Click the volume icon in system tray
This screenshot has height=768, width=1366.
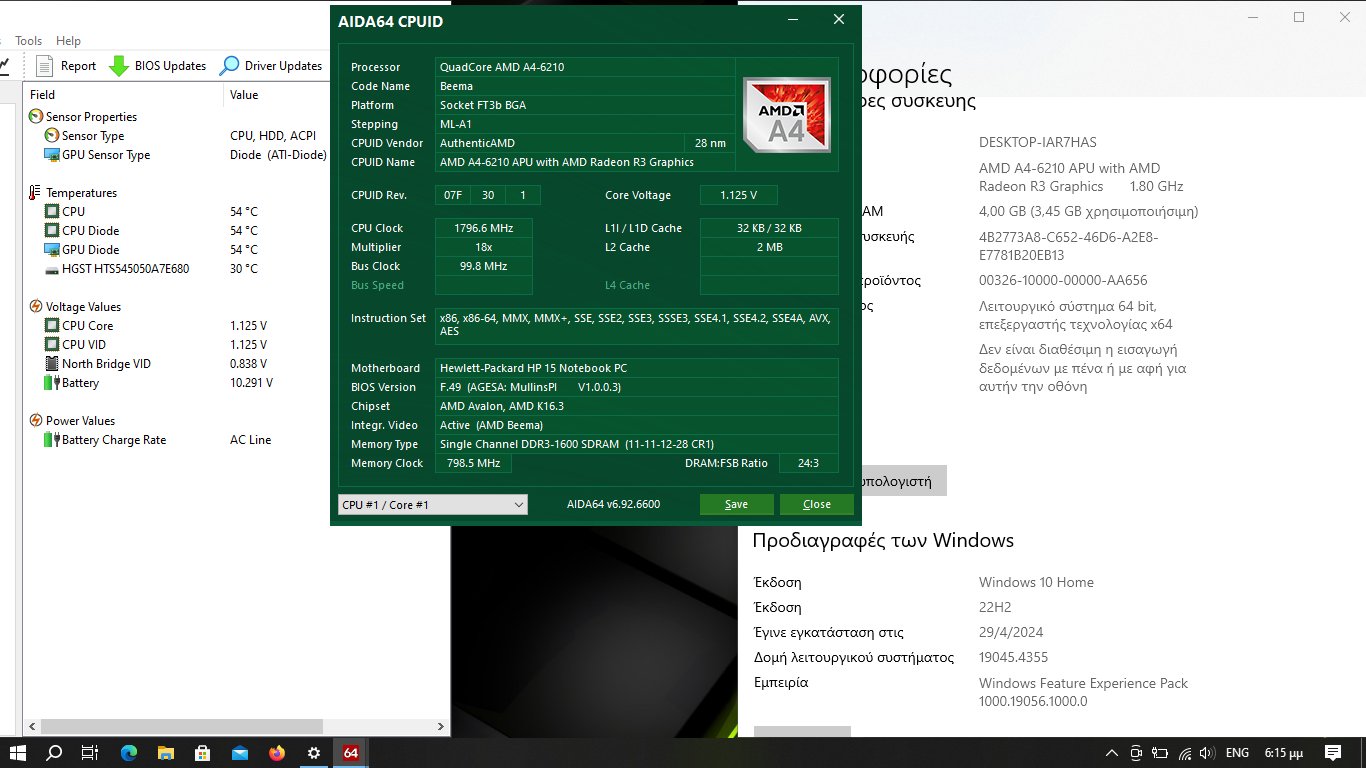(x=1207, y=753)
